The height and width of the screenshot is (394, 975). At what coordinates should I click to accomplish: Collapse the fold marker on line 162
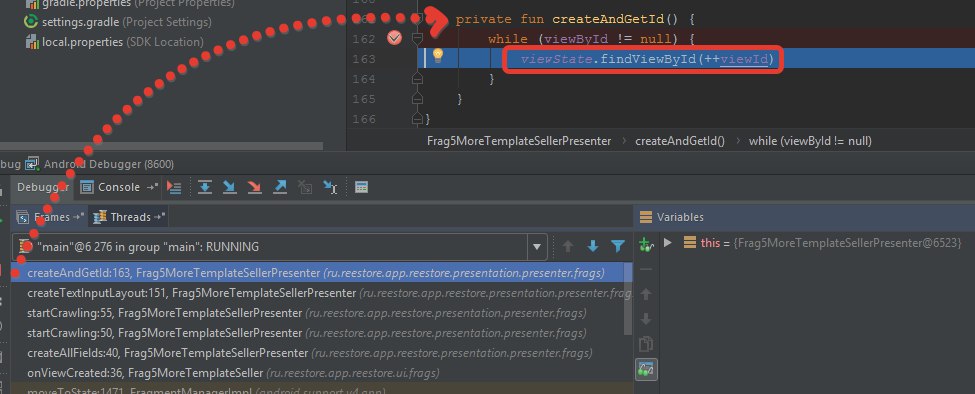pos(417,39)
